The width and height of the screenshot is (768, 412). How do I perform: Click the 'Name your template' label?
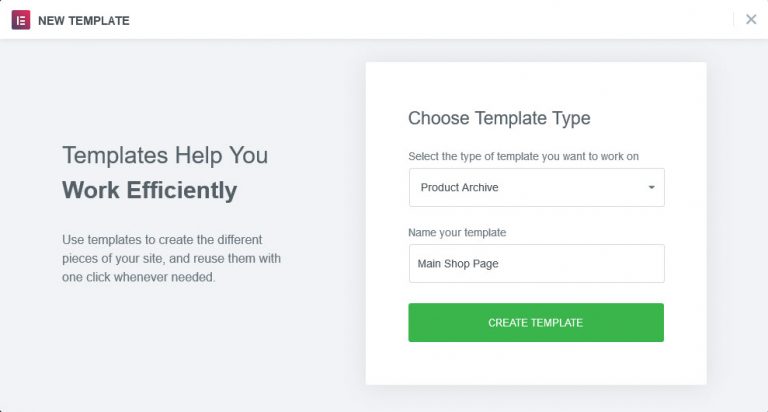click(x=457, y=232)
